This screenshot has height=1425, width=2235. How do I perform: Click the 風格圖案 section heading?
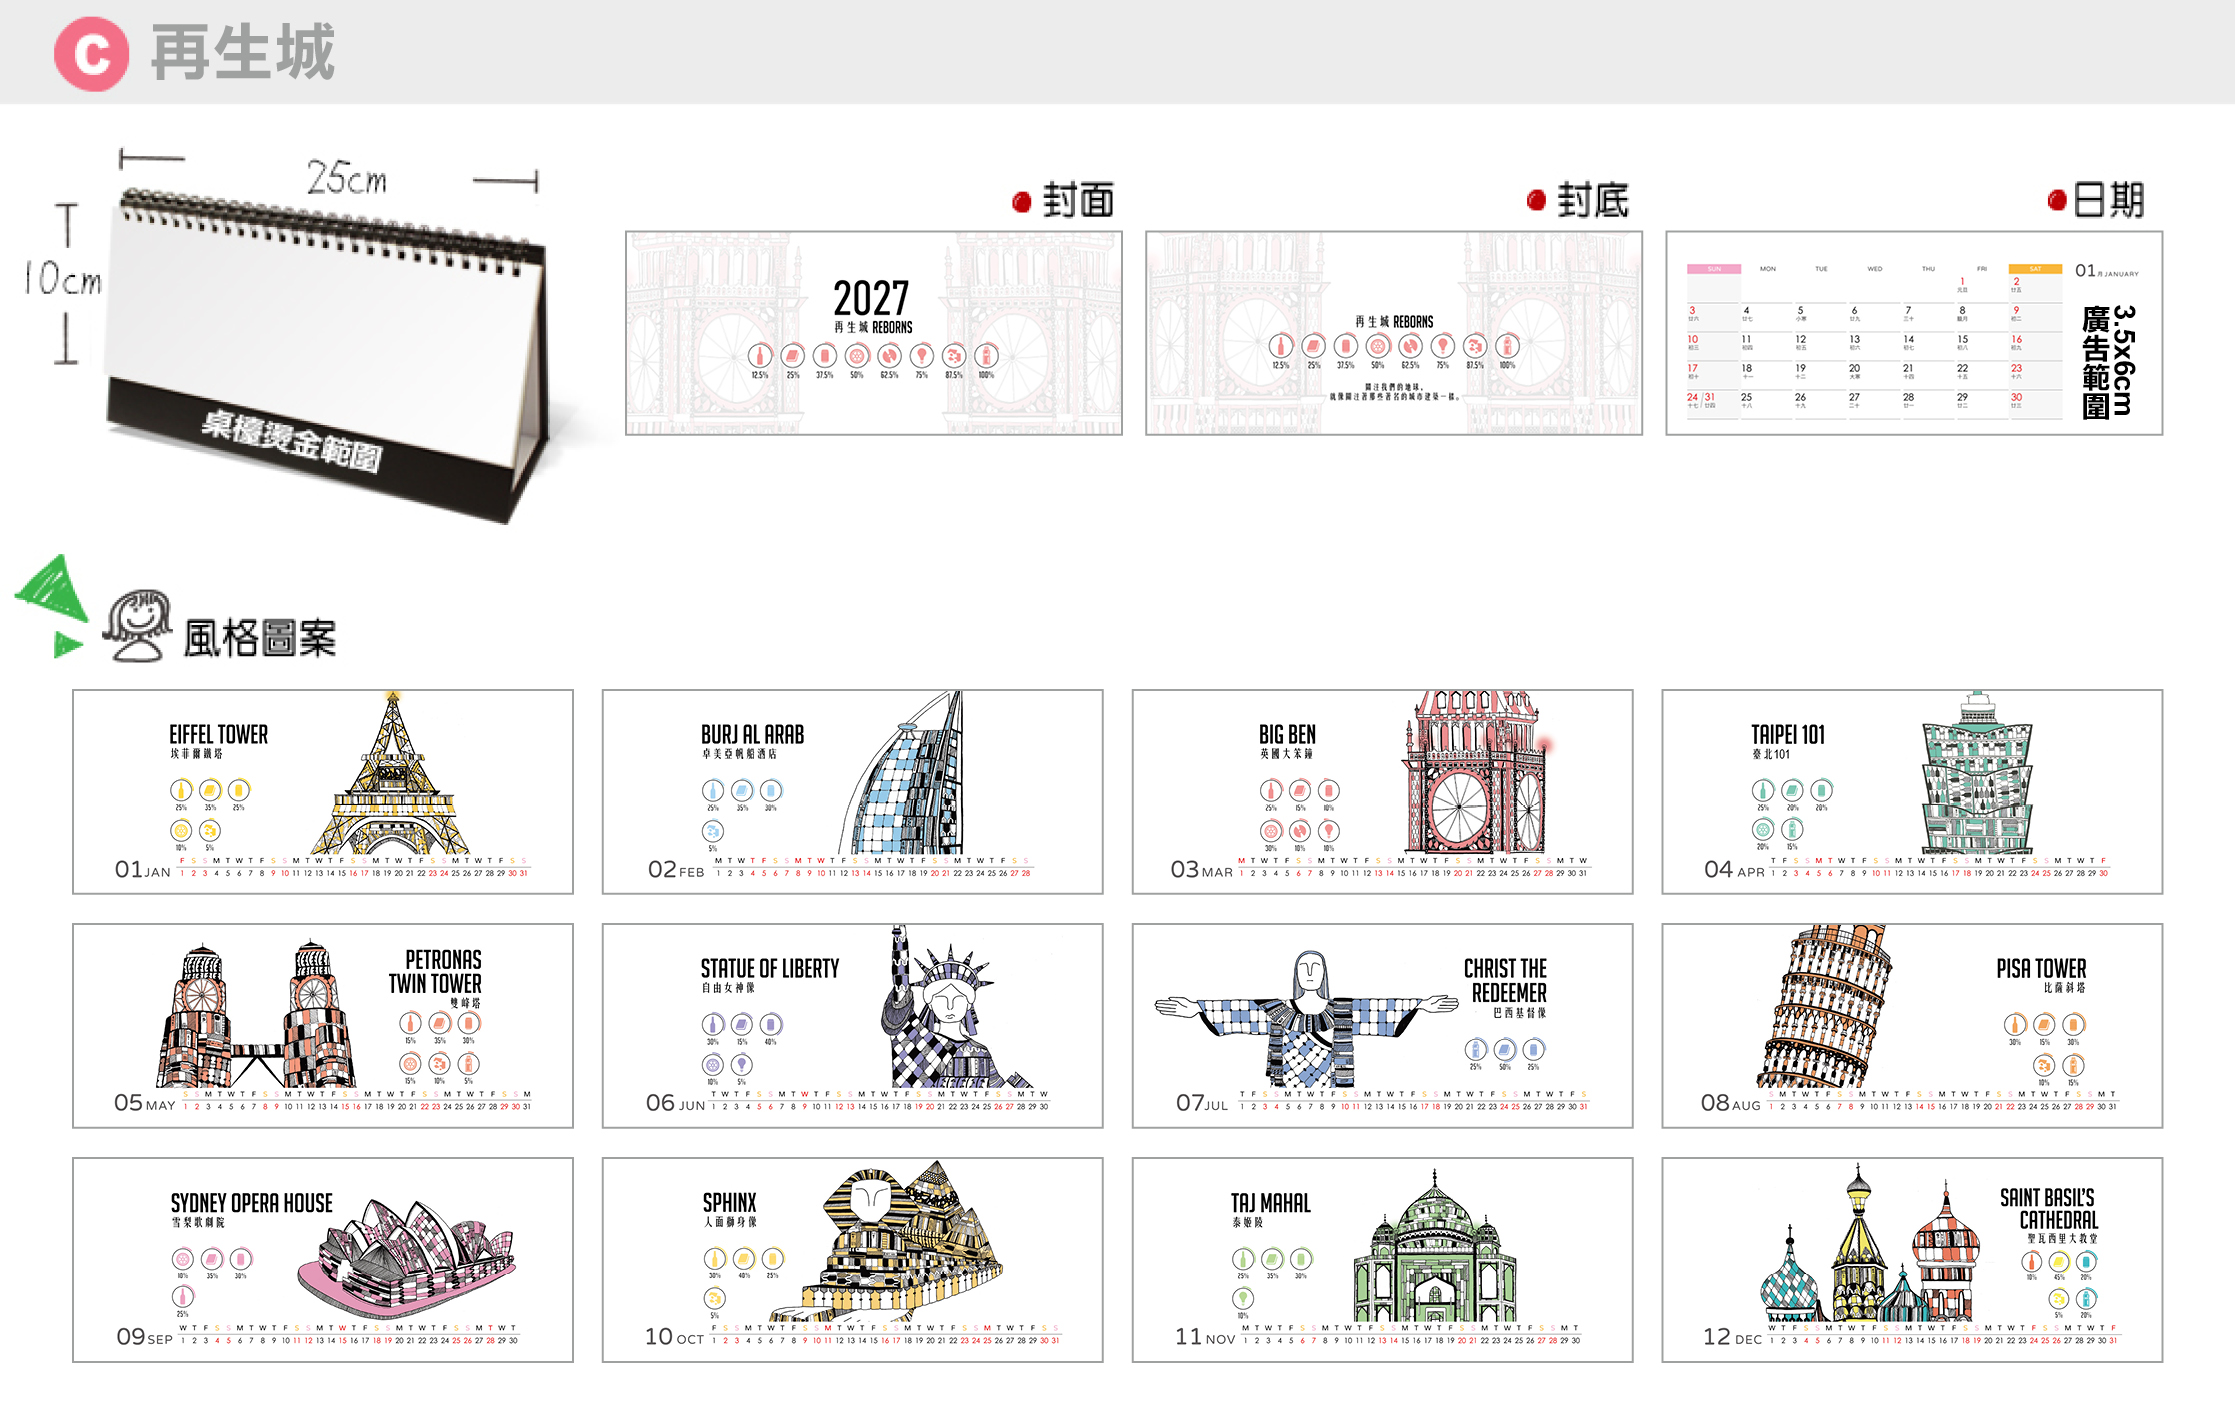click(260, 638)
